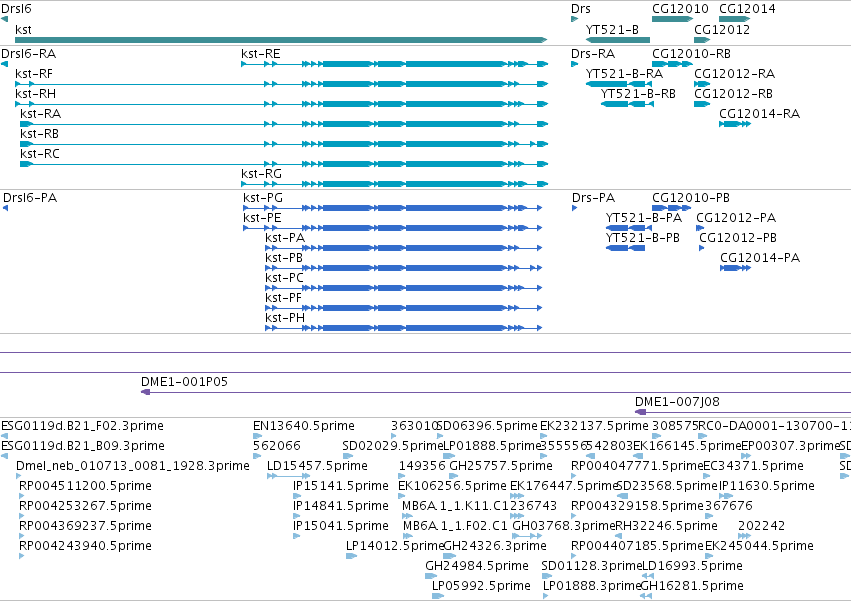Select the YT521-B-PB protein feature

(x=625, y=248)
